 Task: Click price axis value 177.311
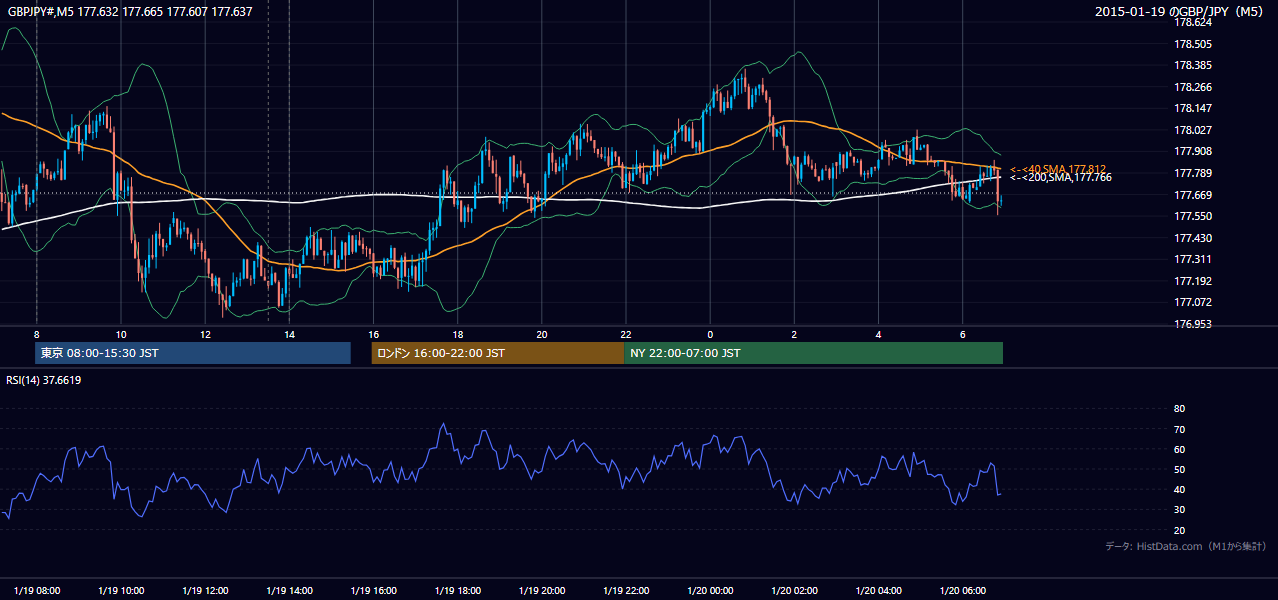point(1193,259)
